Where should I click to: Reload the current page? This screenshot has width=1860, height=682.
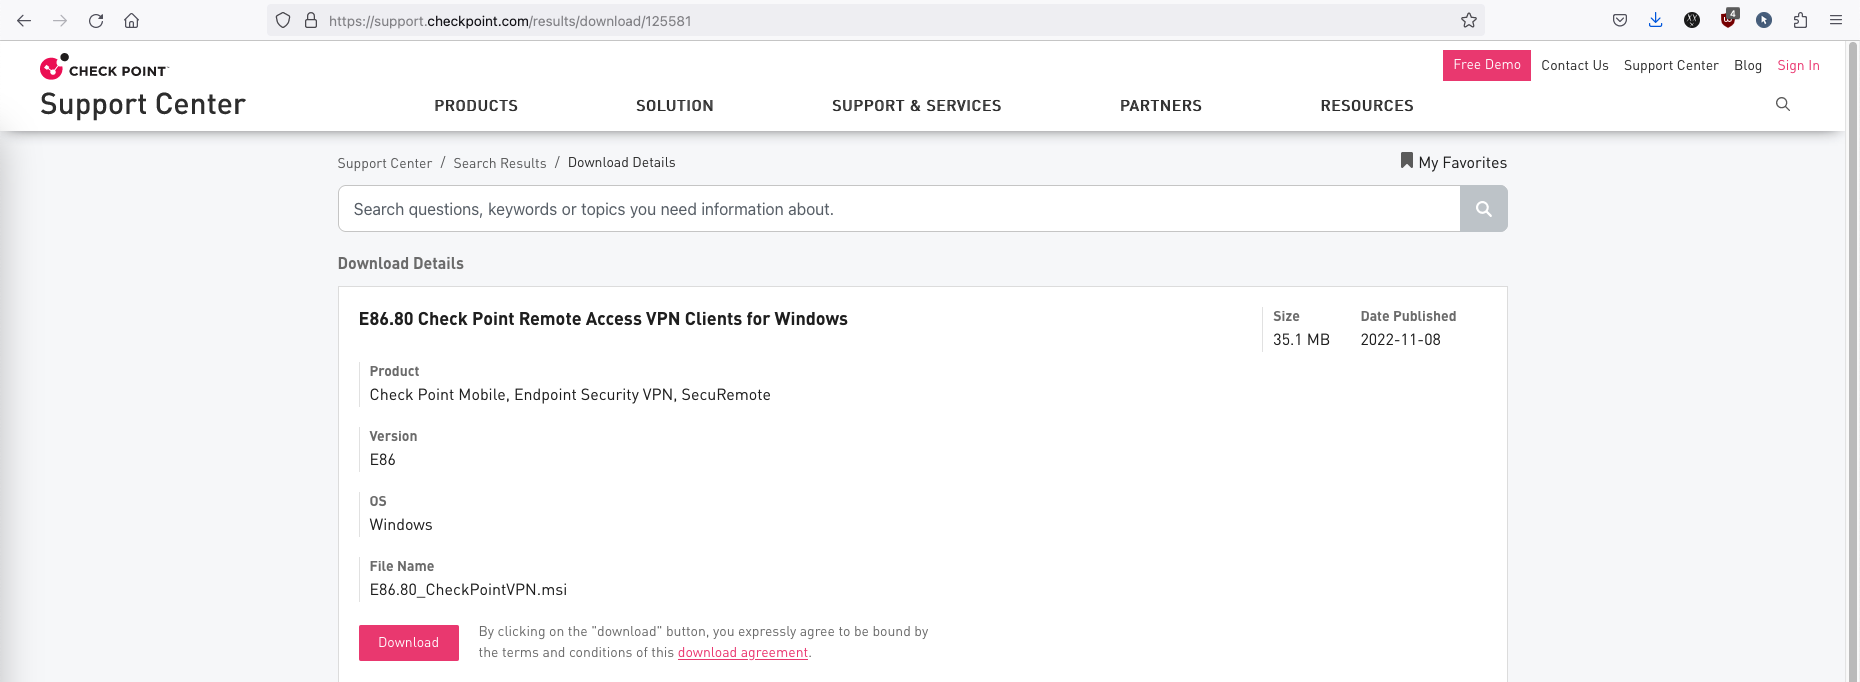coord(96,20)
